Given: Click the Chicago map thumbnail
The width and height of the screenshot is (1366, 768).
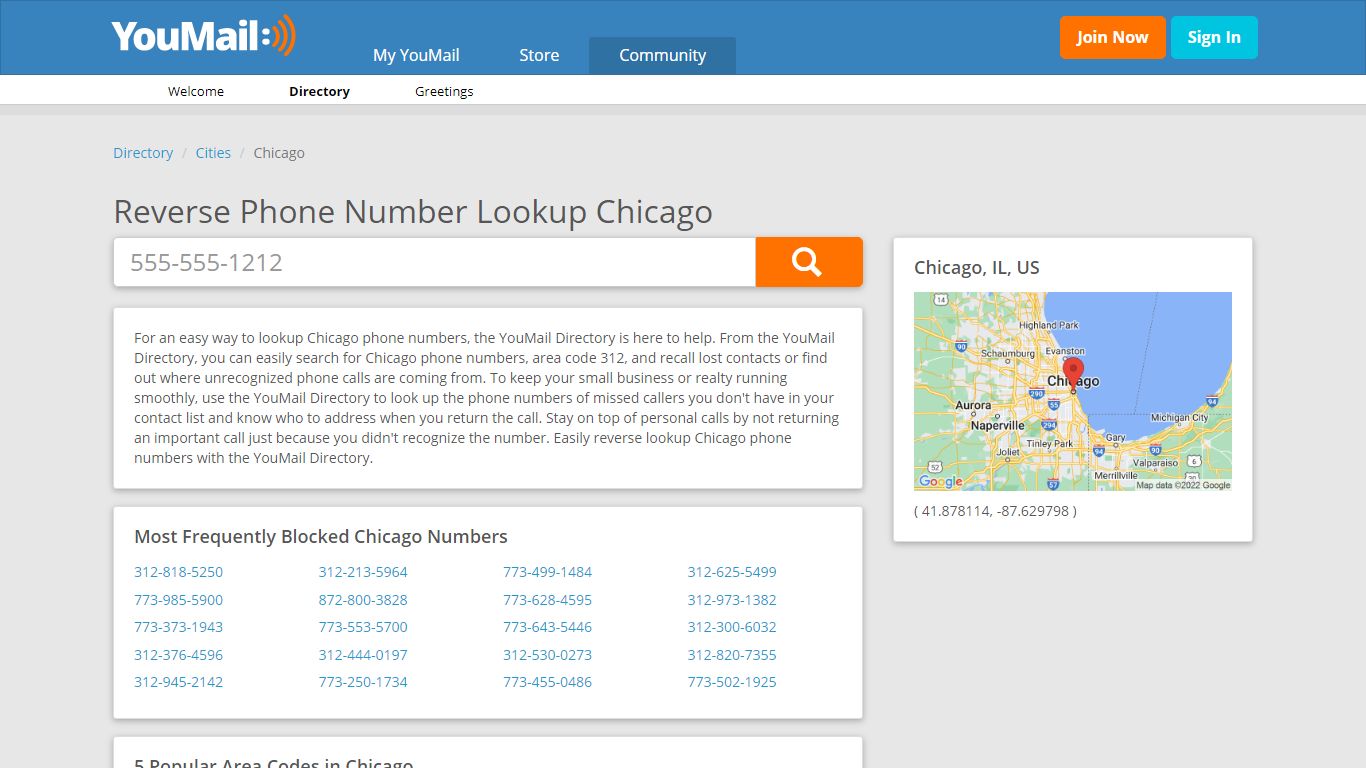Looking at the screenshot, I should (1073, 391).
